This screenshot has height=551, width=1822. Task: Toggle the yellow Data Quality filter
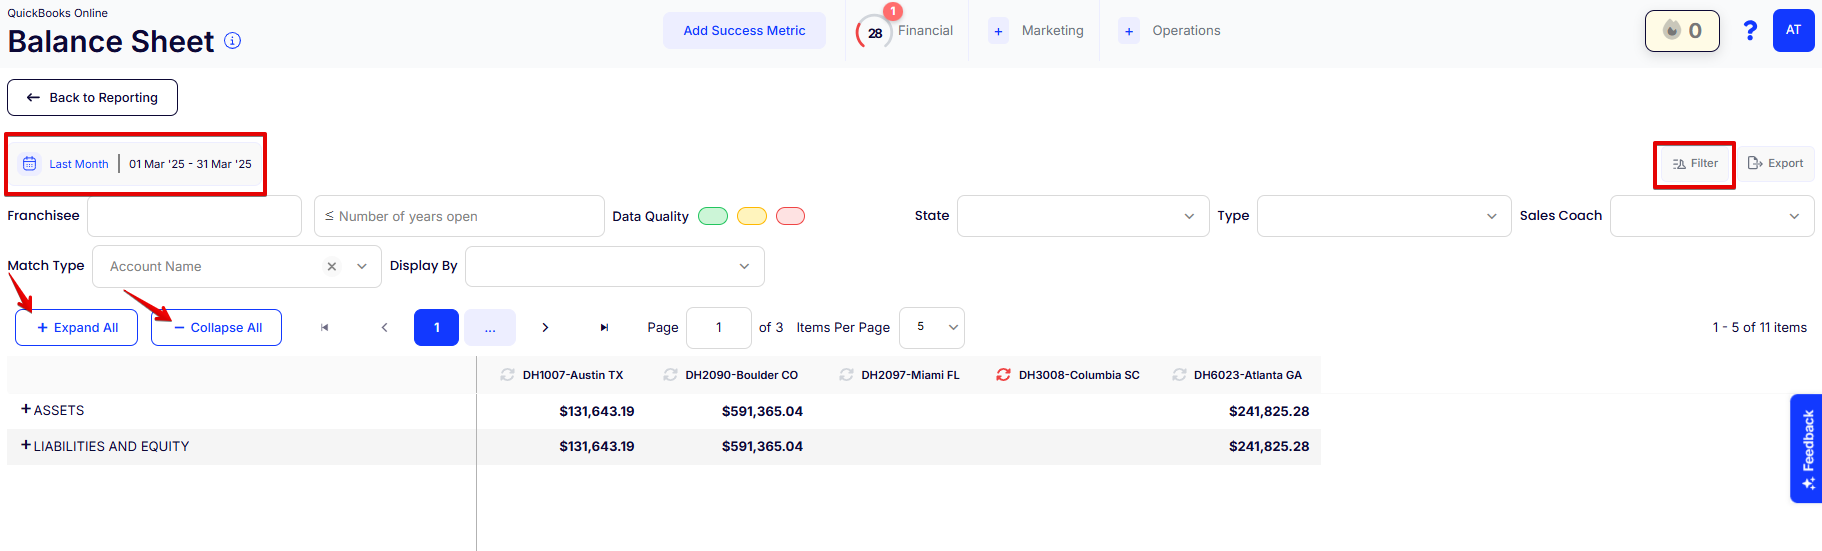coord(751,216)
